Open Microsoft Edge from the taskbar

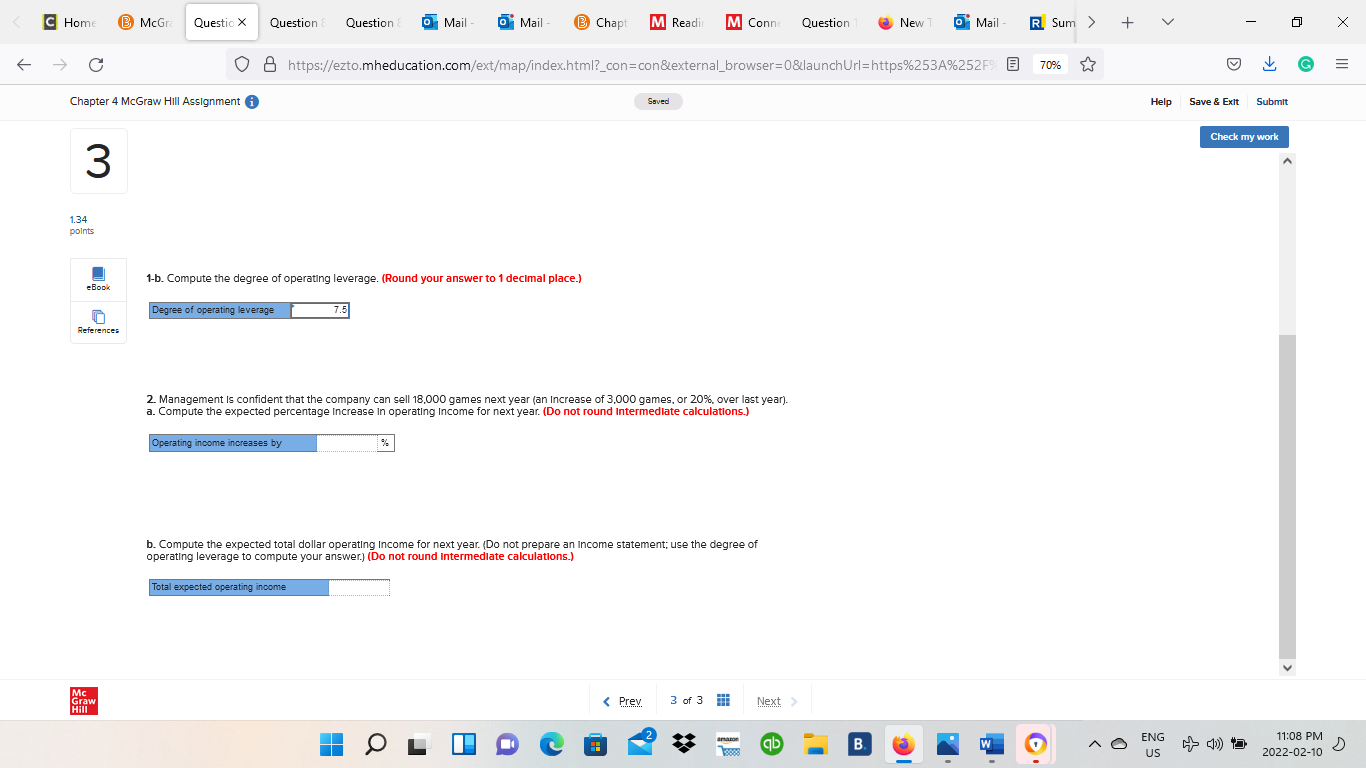pos(551,744)
